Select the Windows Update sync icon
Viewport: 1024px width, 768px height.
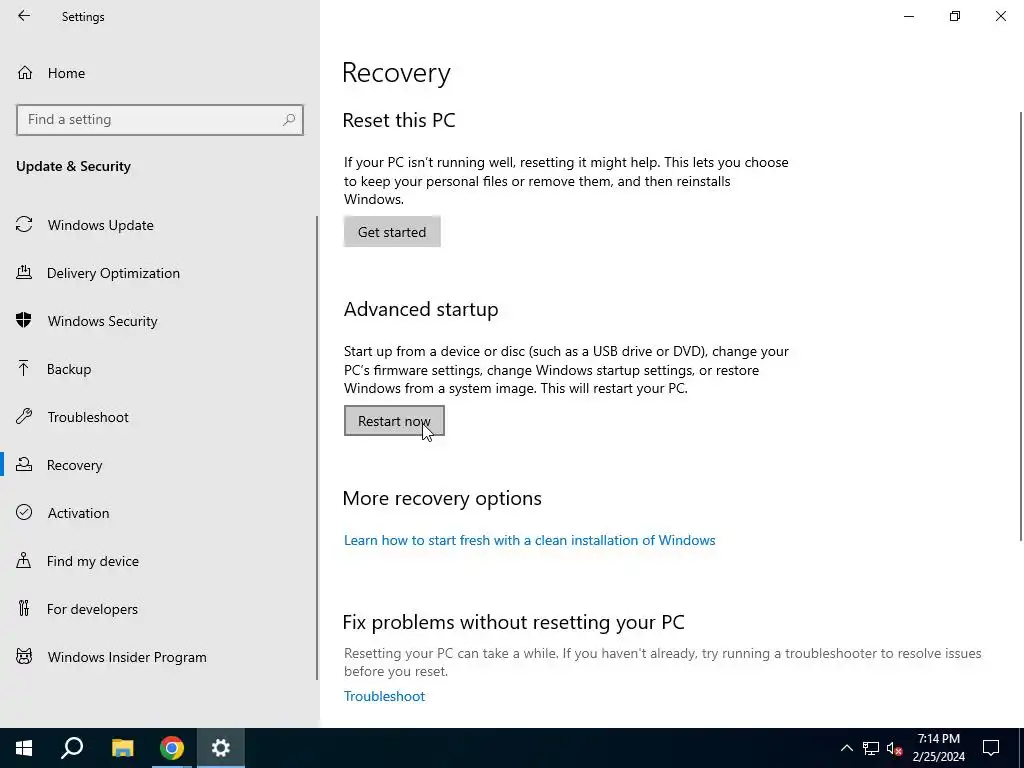[24, 225]
